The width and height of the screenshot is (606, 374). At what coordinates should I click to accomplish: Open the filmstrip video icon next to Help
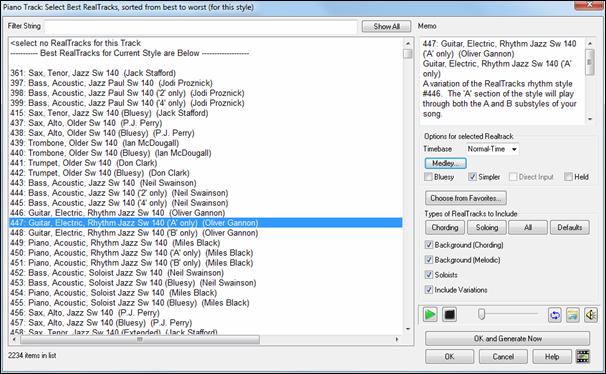583,356
